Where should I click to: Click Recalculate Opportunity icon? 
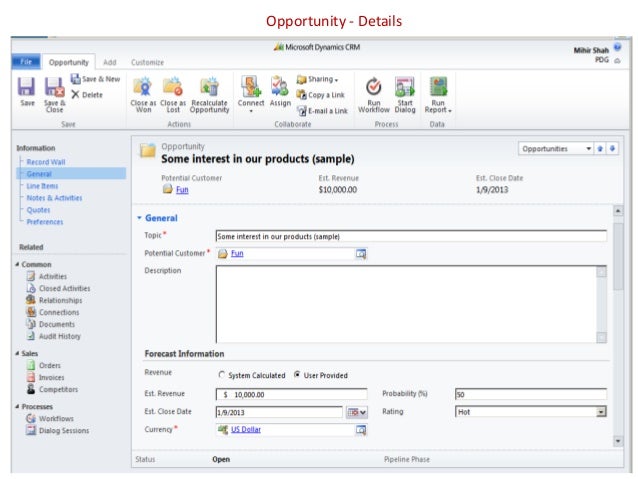click(x=210, y=94)
